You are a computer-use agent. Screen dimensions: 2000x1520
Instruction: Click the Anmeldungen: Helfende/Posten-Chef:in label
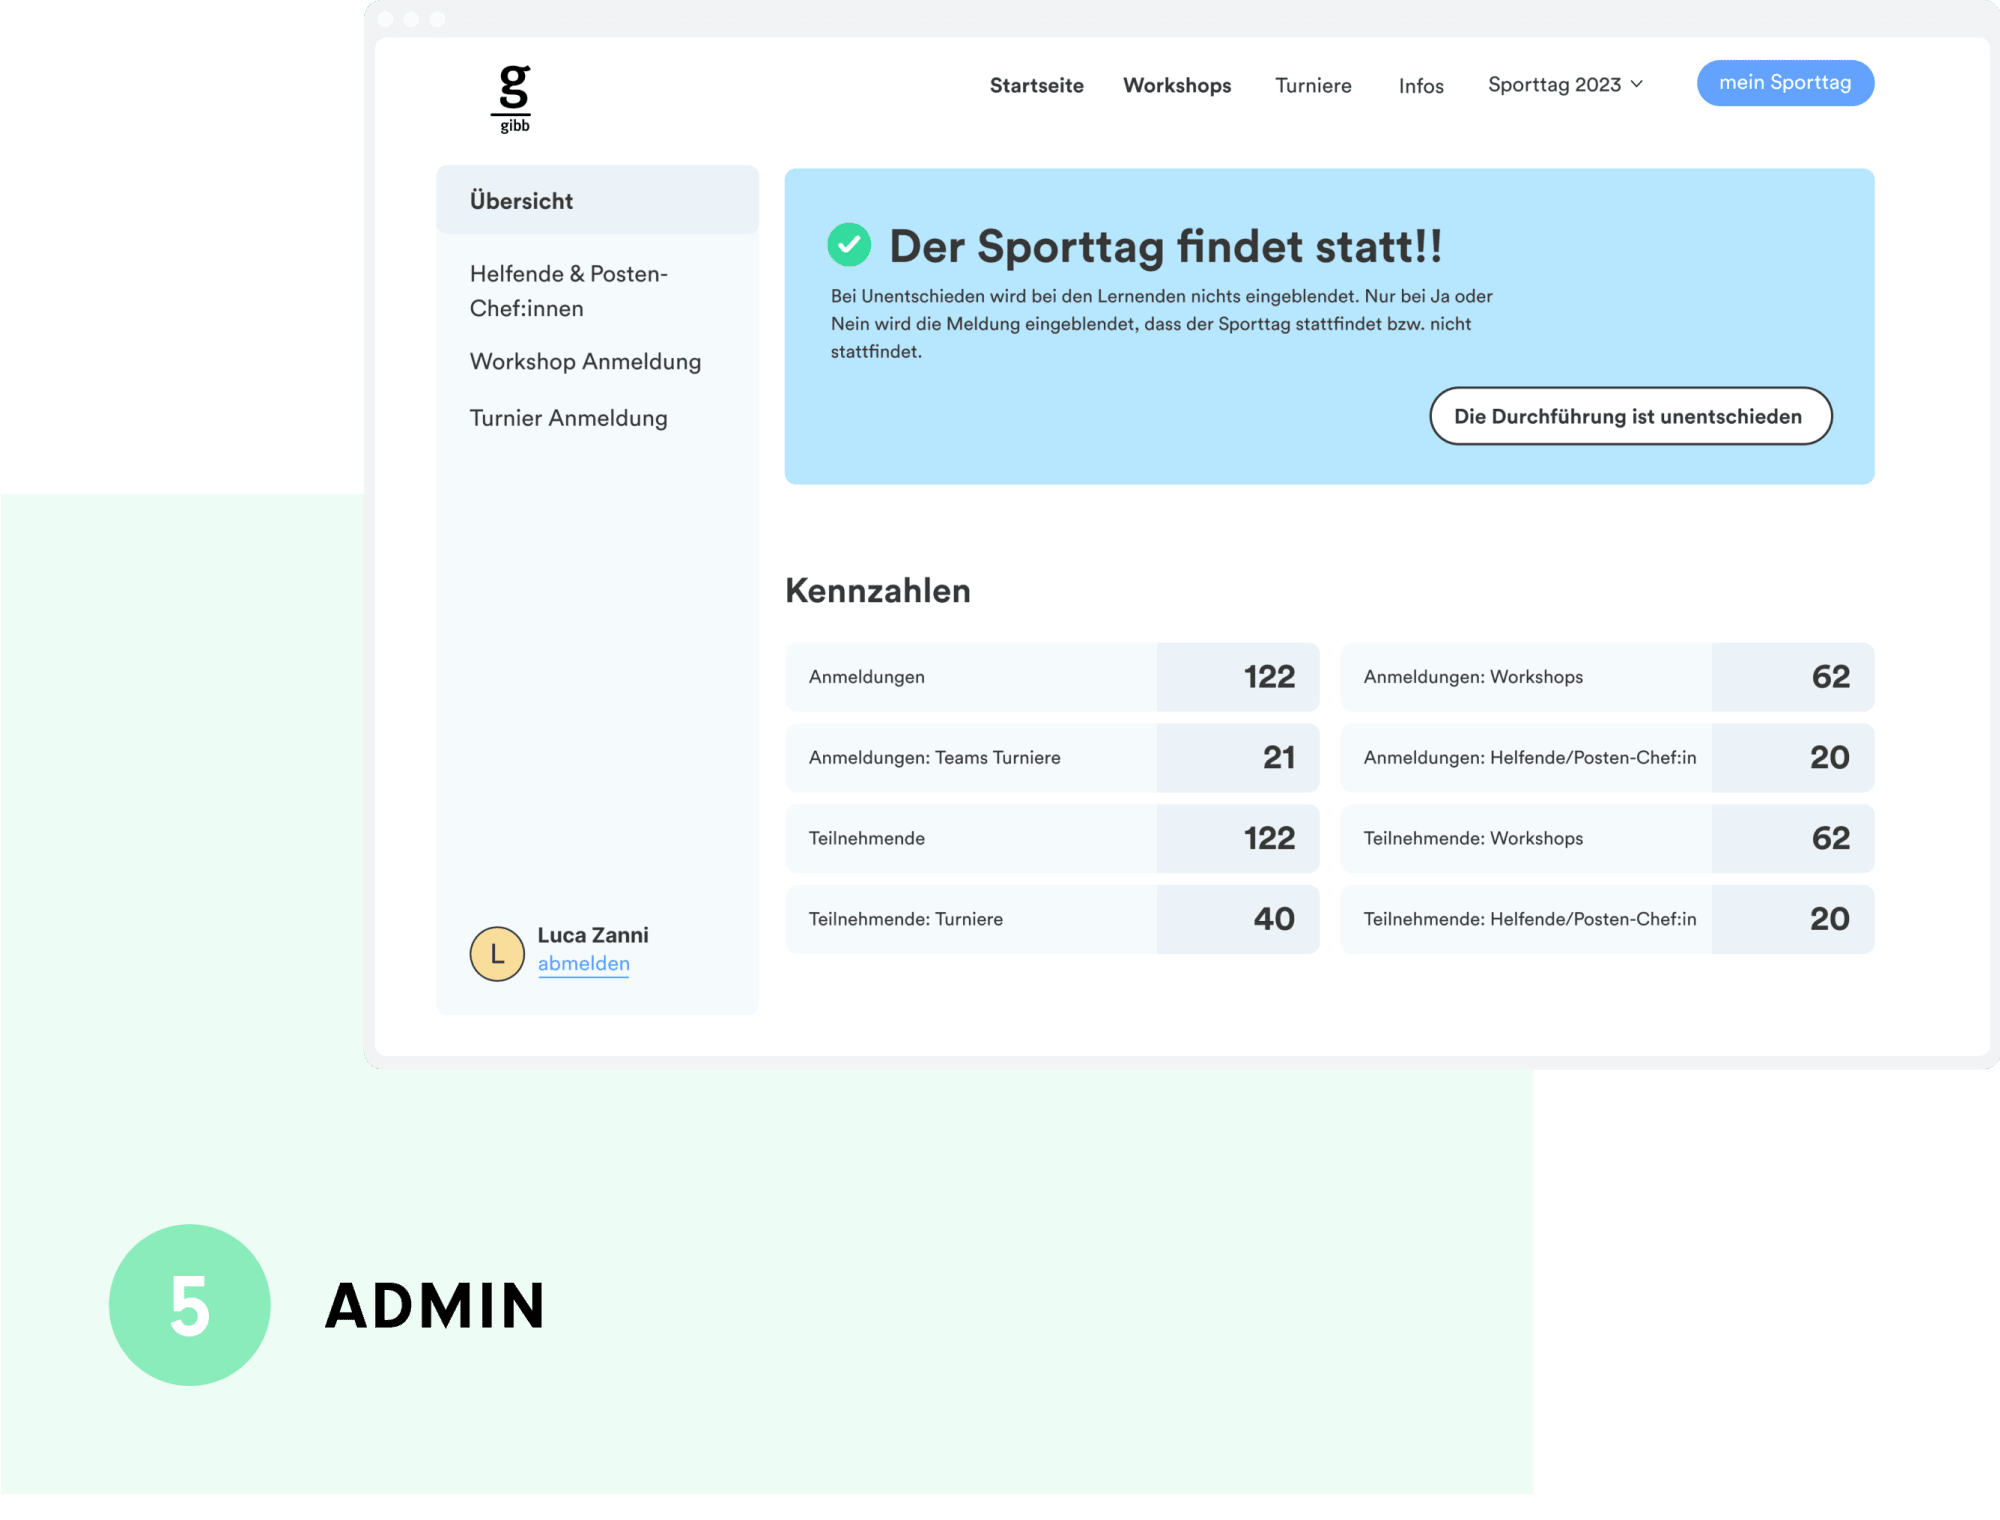pyautogui.click(x=1530, y=758)
